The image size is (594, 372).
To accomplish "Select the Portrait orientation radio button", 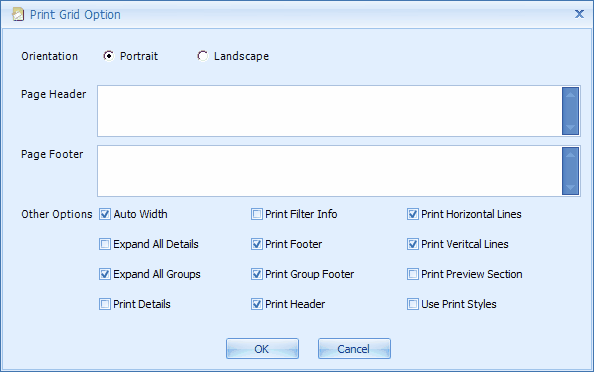I will coord(109,56).
